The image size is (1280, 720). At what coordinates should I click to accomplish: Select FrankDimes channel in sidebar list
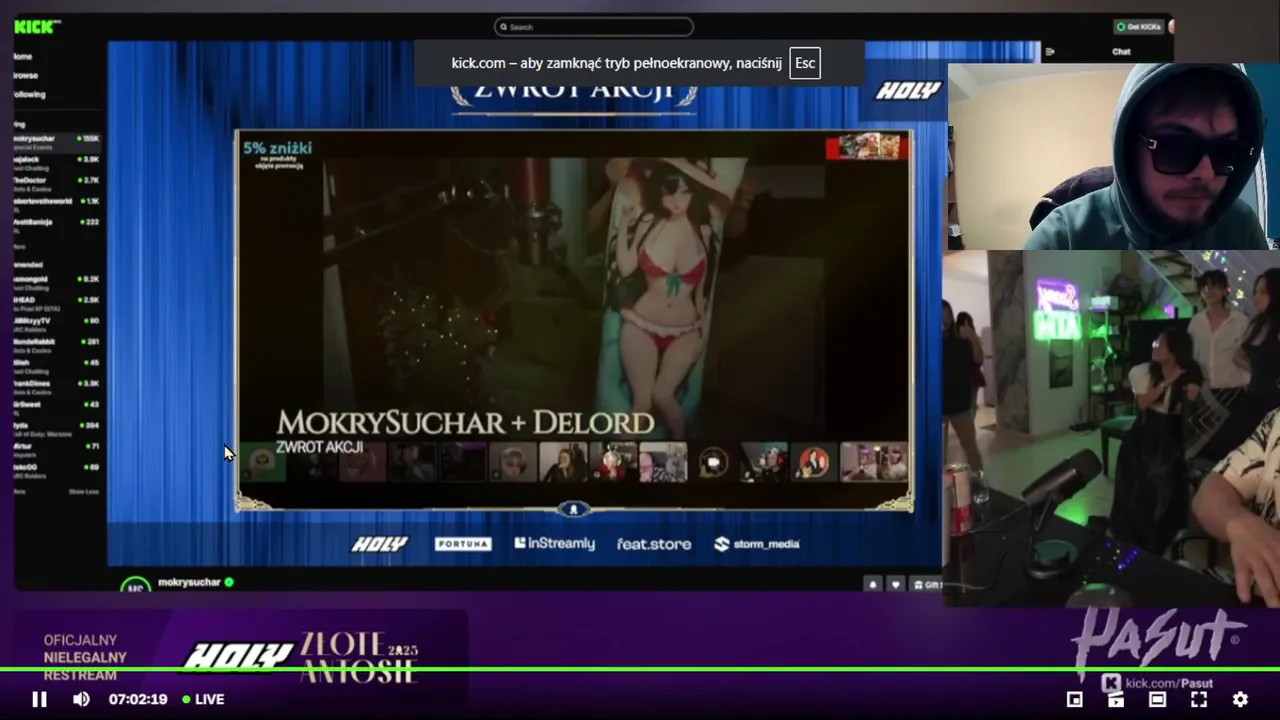pyautogui.click(x=56, y=387)
